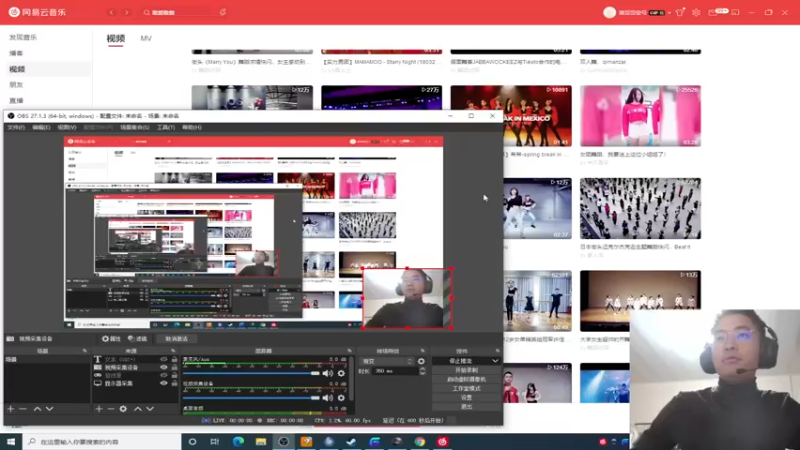
Task: Open the NetEase user avatar
Action: (x=609, y=12)
